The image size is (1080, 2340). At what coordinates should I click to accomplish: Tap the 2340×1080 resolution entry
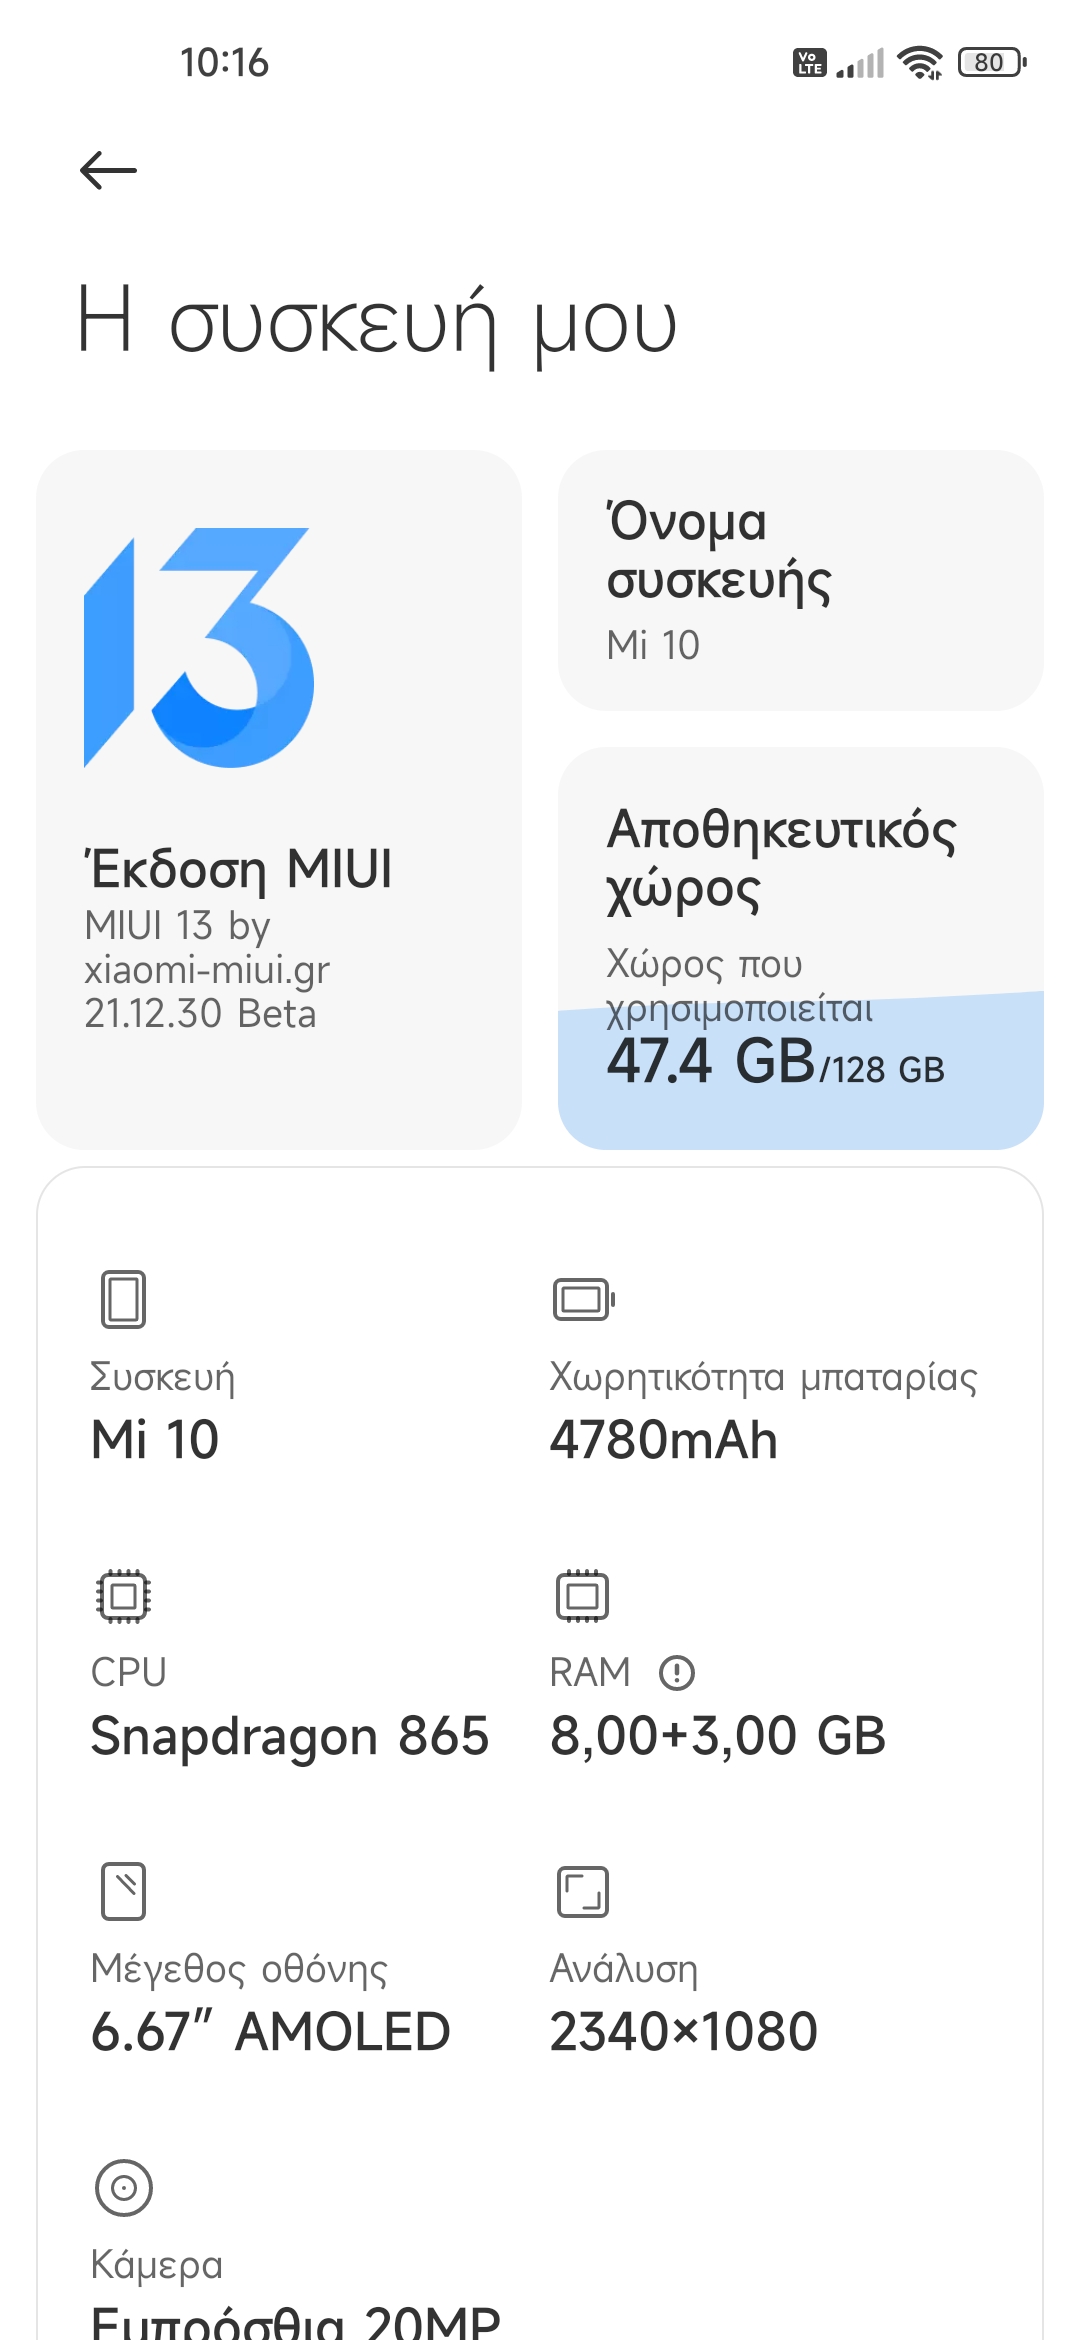(x=683, y=2031)
